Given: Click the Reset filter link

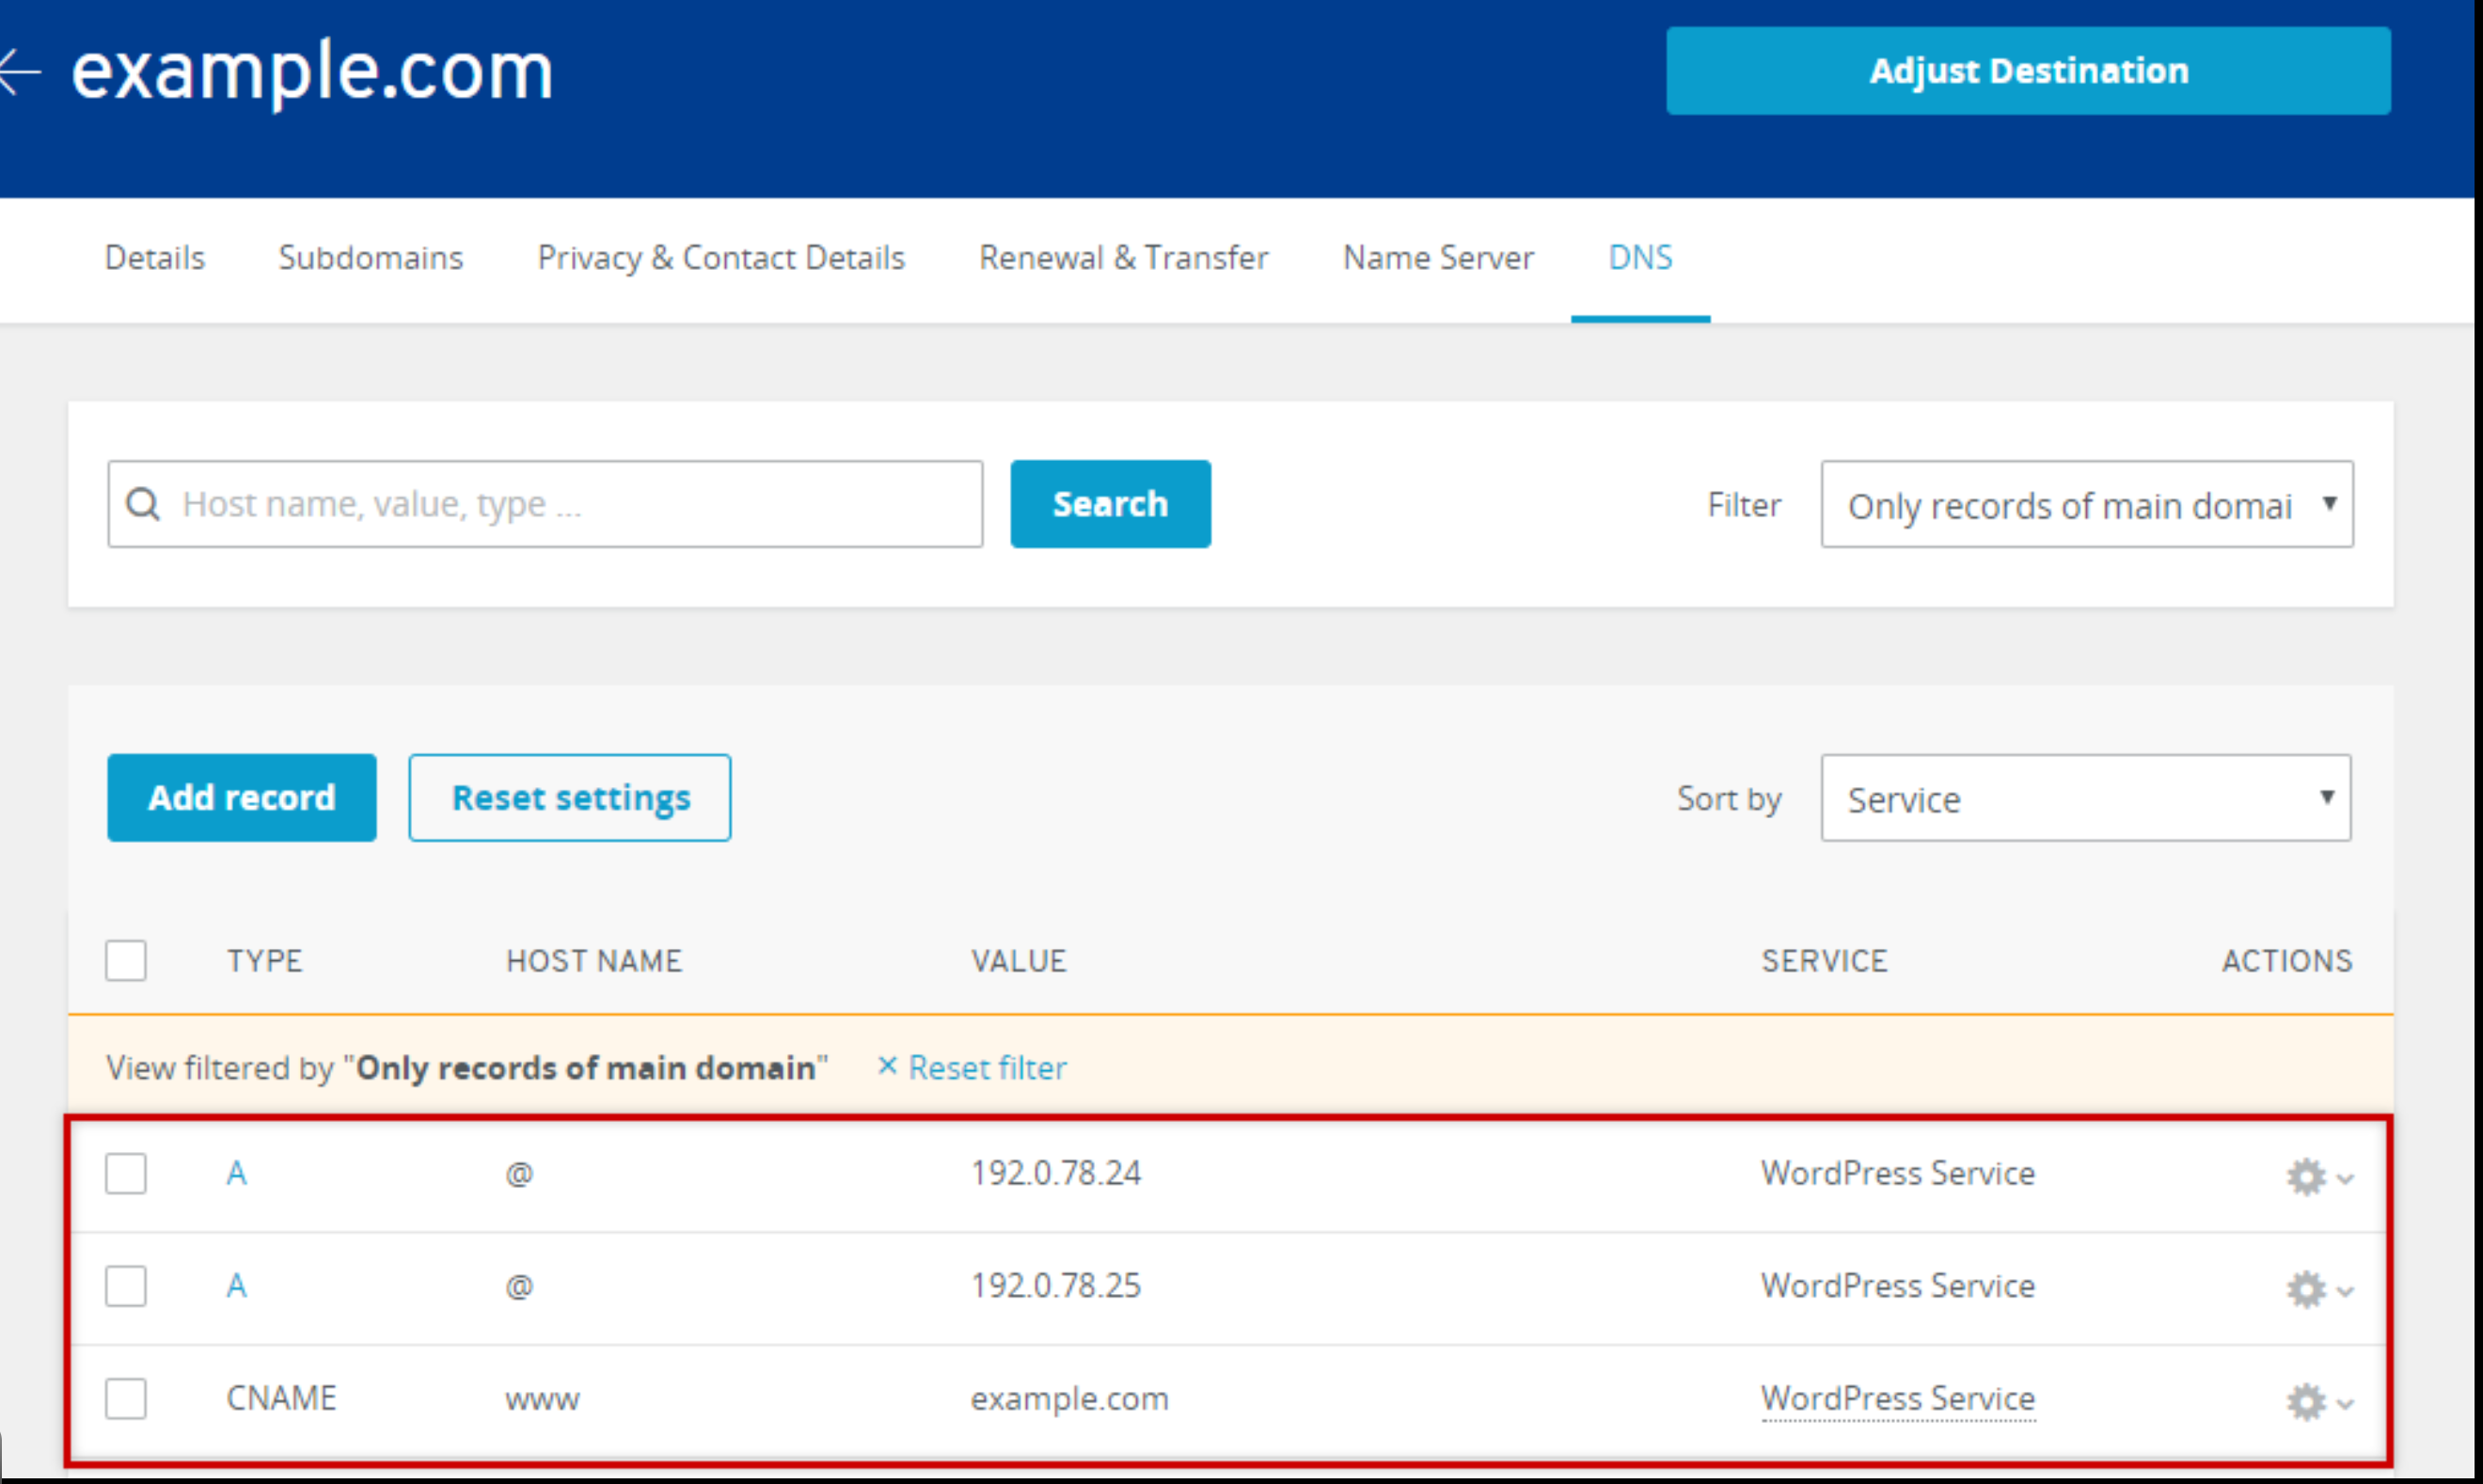Looking at the screenshot, I should (x=986, y=1068).
